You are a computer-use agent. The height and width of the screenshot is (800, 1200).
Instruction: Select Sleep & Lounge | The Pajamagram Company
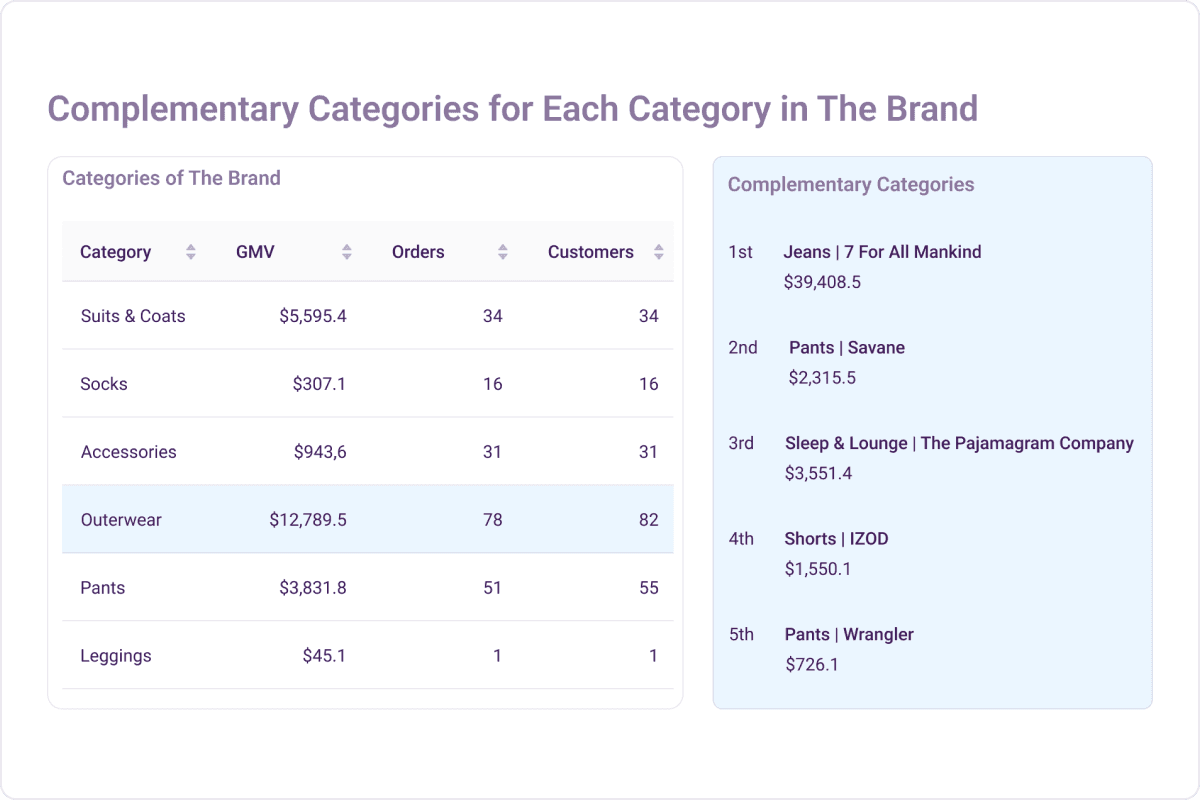tap(958, 443)
